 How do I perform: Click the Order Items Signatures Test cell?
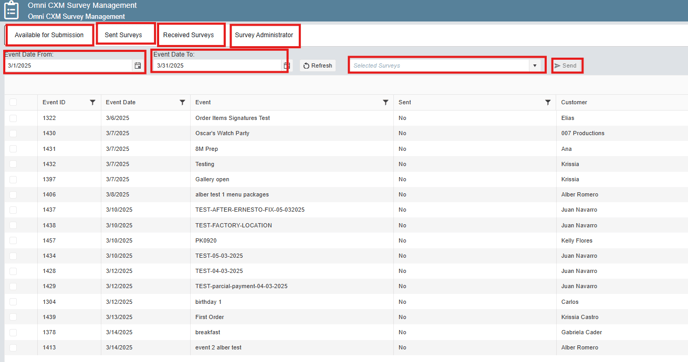(x=233, y=118)
